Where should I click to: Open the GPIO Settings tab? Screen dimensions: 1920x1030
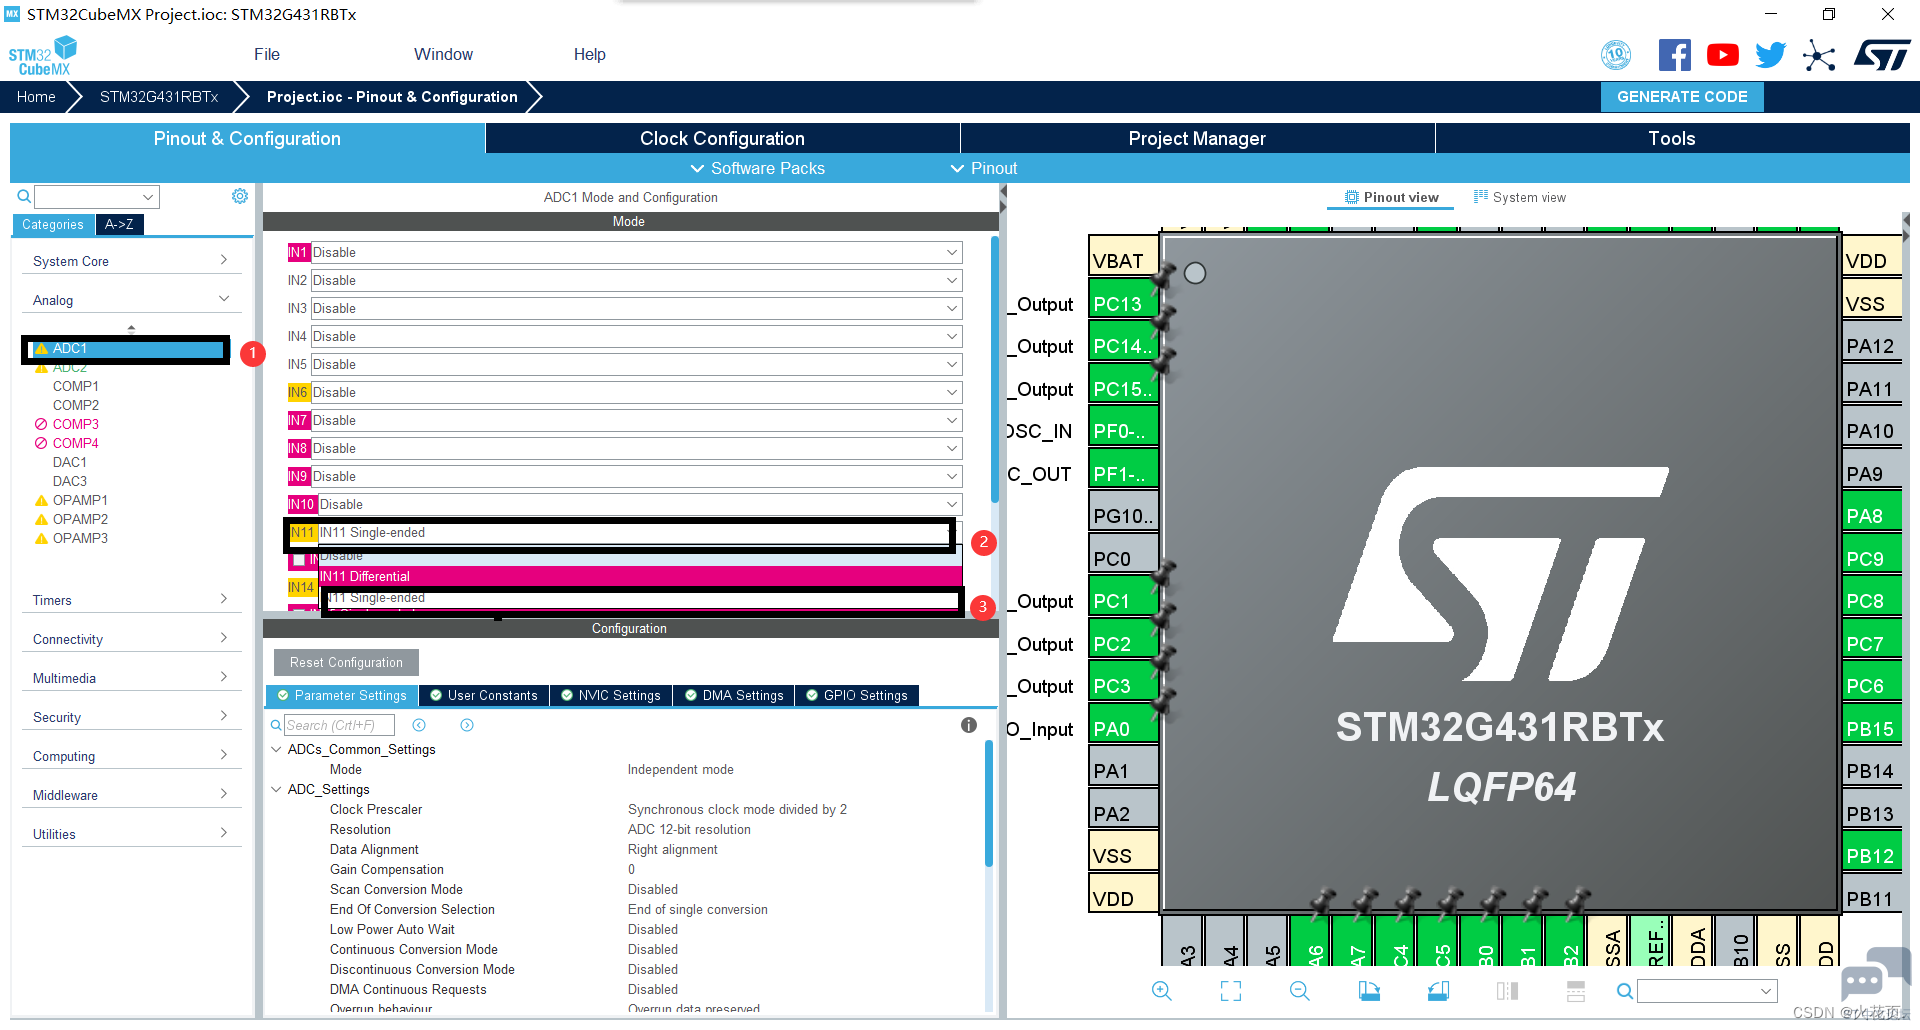(857, 695)
